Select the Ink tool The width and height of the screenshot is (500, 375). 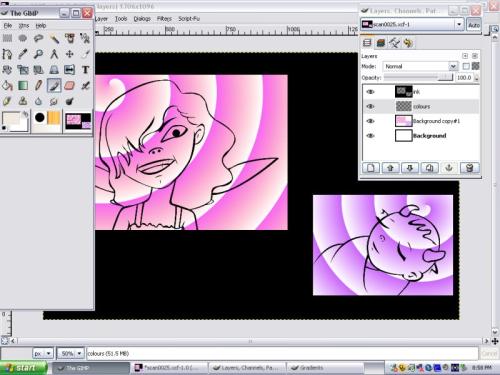(x=7, y=101)
